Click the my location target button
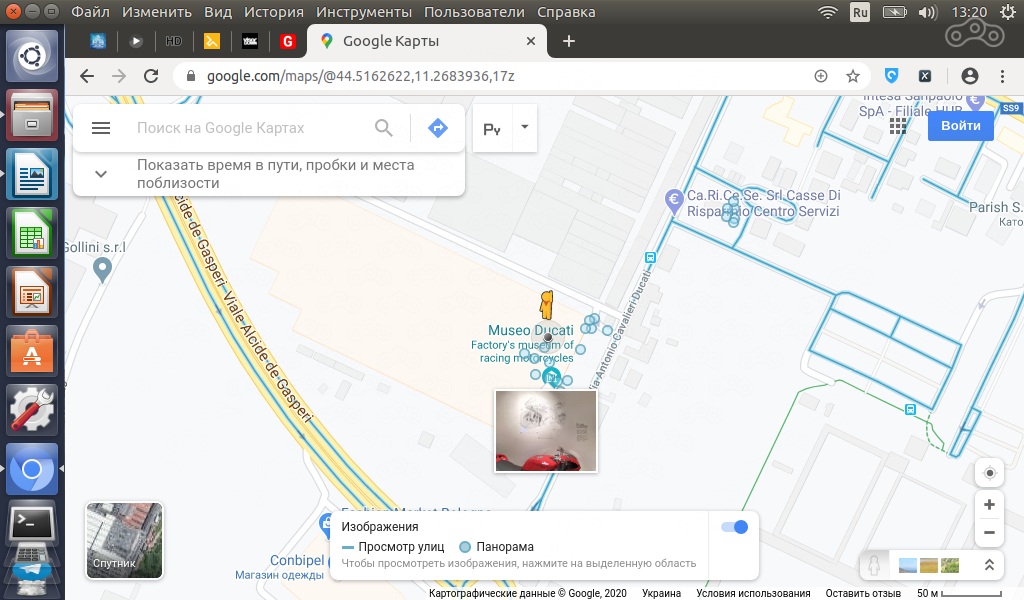Viewport: 1024px width, 600px height. tap(989, 473)
